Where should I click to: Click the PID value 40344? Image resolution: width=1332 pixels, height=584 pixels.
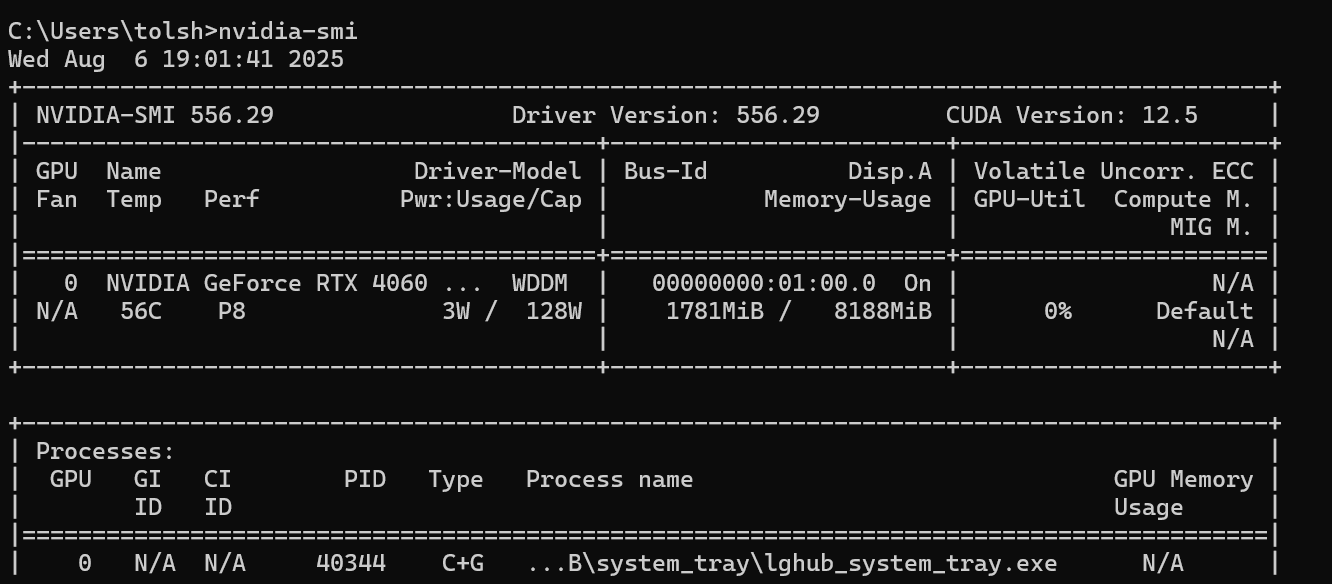pos(351,563)
